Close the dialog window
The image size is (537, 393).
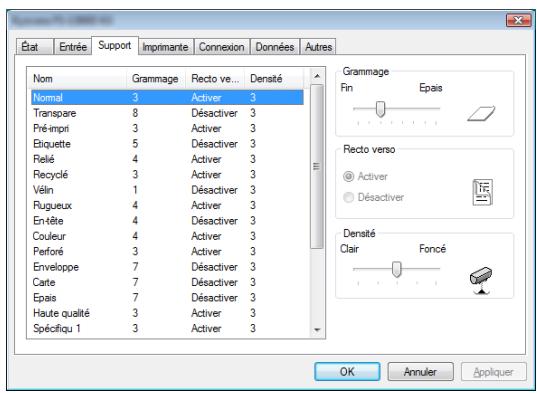coord(519,21)
